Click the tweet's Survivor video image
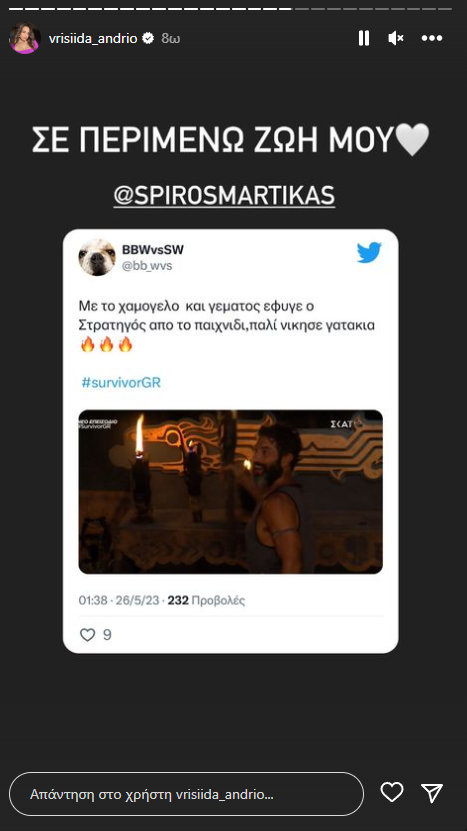 click(231, 492)
